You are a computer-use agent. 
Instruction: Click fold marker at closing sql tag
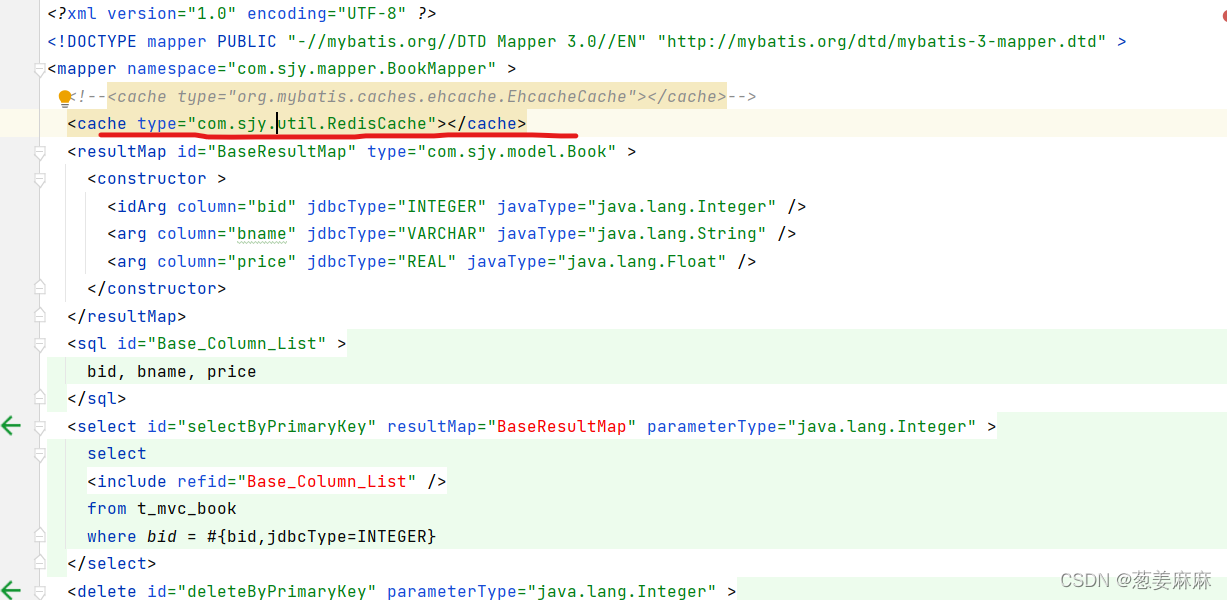point(40,398)
